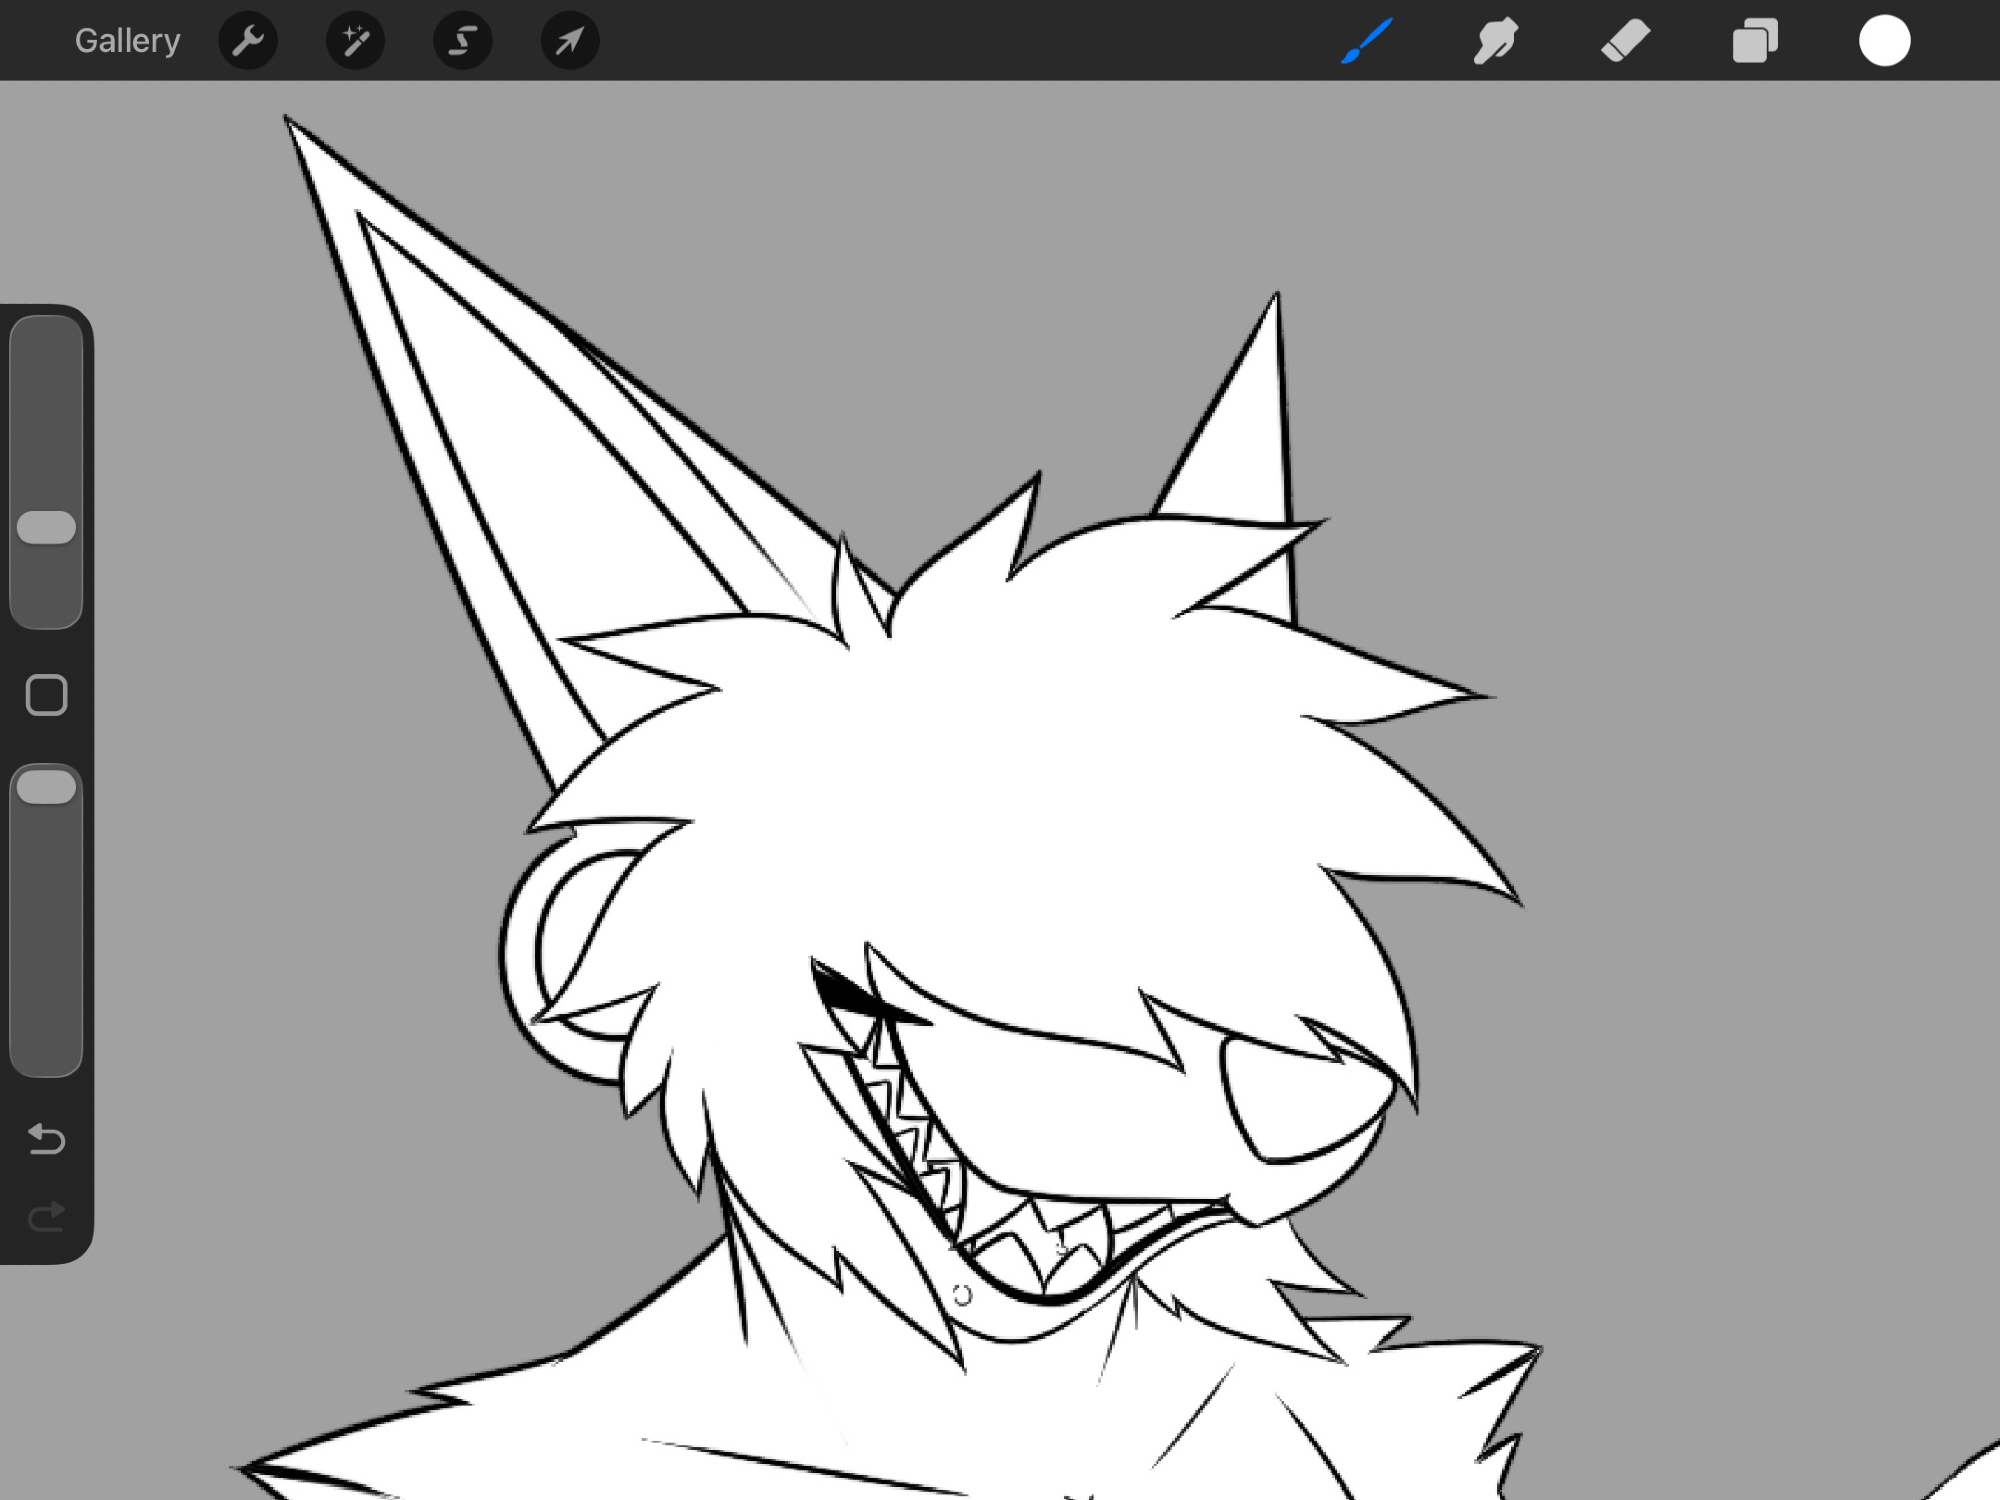Open the Actions wrench menu

[248, 41]
